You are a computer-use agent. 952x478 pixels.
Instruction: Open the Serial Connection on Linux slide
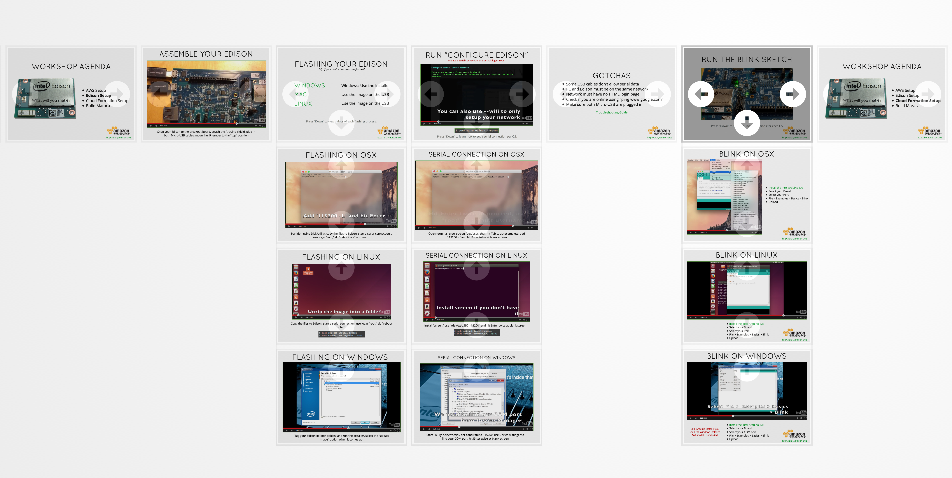(x=477, y=296)
